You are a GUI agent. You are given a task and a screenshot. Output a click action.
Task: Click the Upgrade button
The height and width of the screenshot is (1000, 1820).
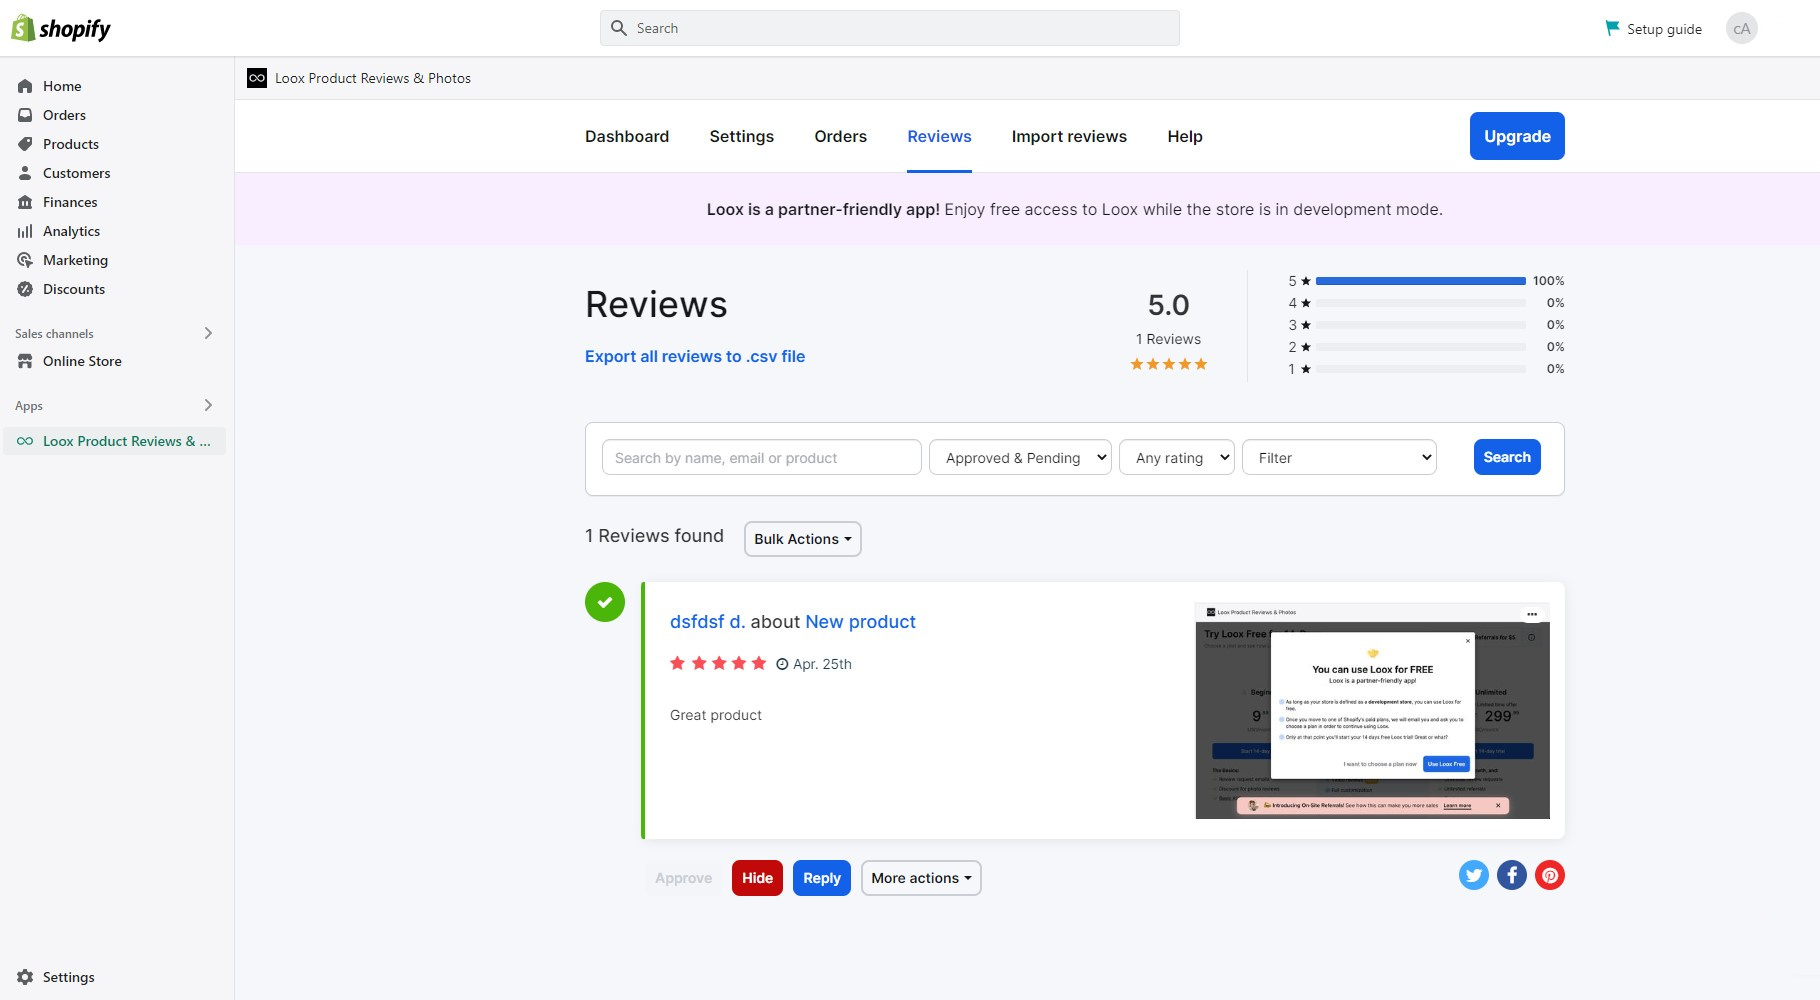(x=1517, y=136)
